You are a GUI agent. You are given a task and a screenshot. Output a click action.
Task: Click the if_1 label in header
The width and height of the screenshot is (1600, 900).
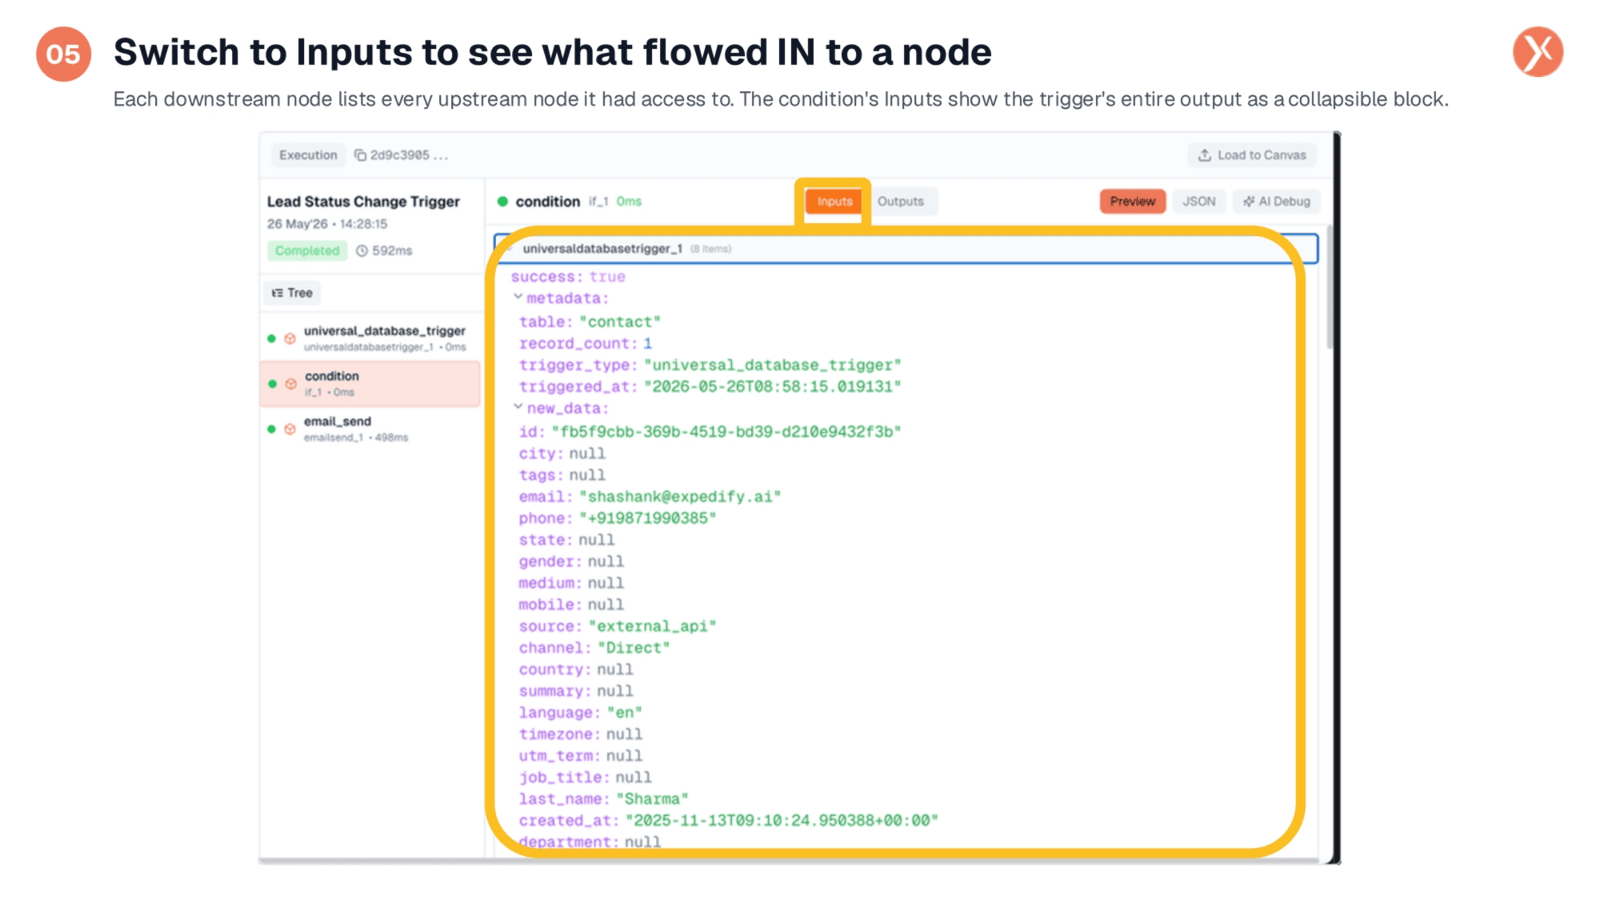point(598,201)
